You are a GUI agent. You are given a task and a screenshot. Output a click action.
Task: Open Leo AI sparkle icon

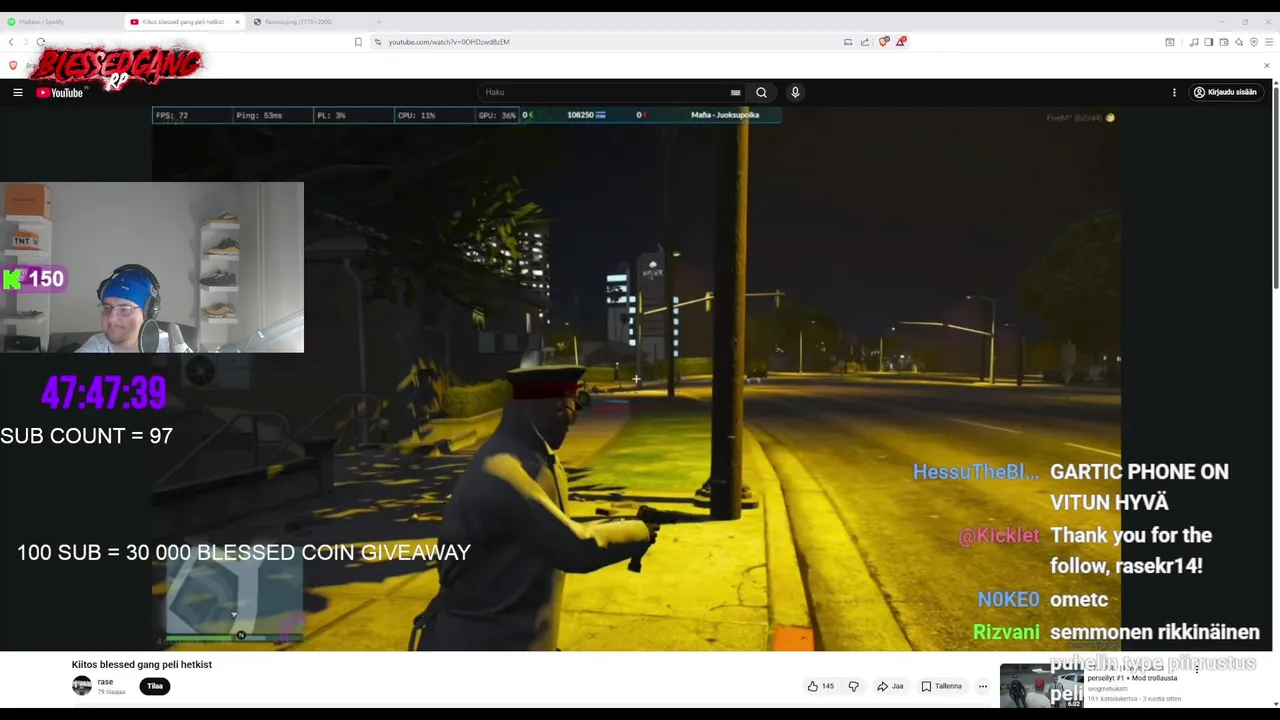tap(1239, 42)
